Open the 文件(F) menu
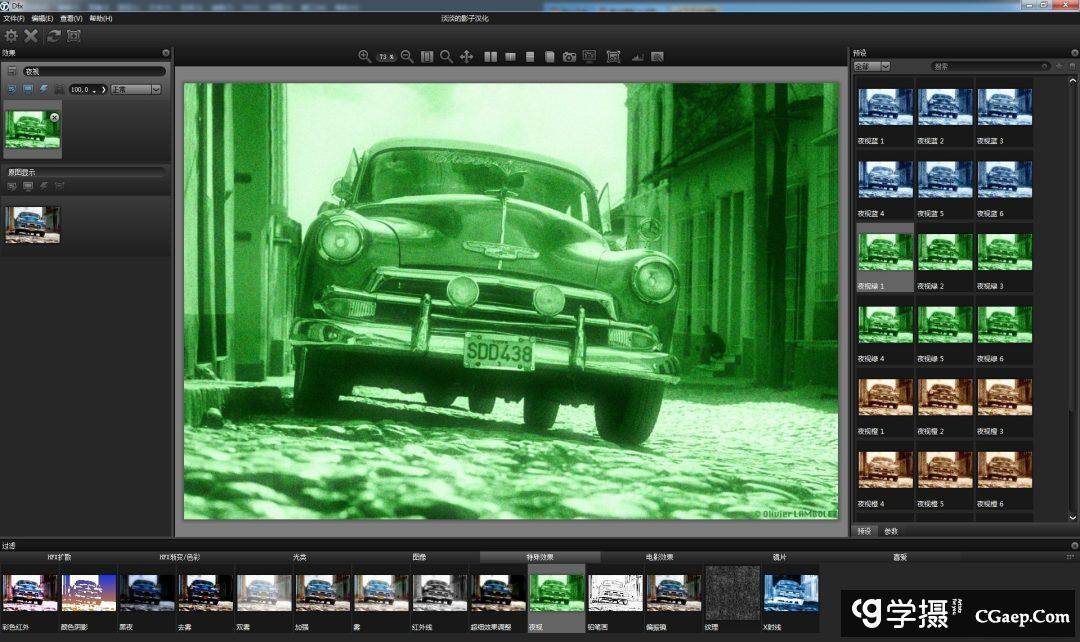 pyautogui.click(x=14, y=18)
